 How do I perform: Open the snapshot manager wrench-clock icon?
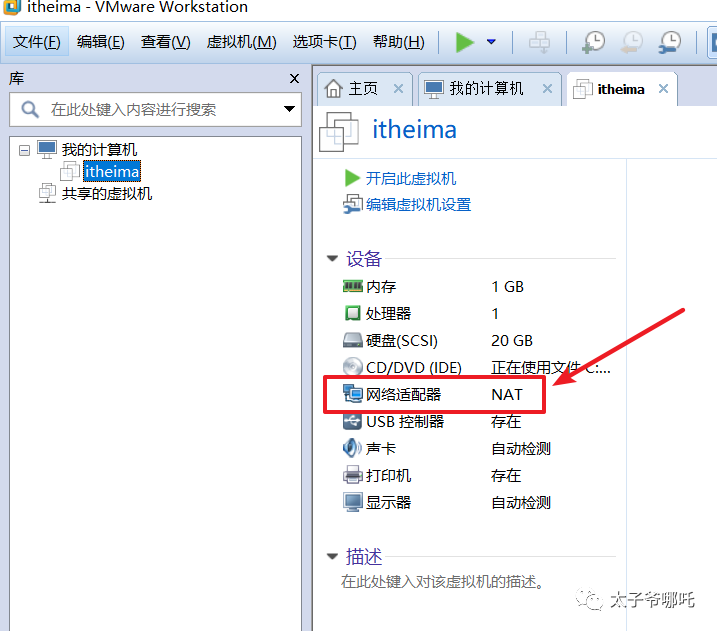pos(669,42)
